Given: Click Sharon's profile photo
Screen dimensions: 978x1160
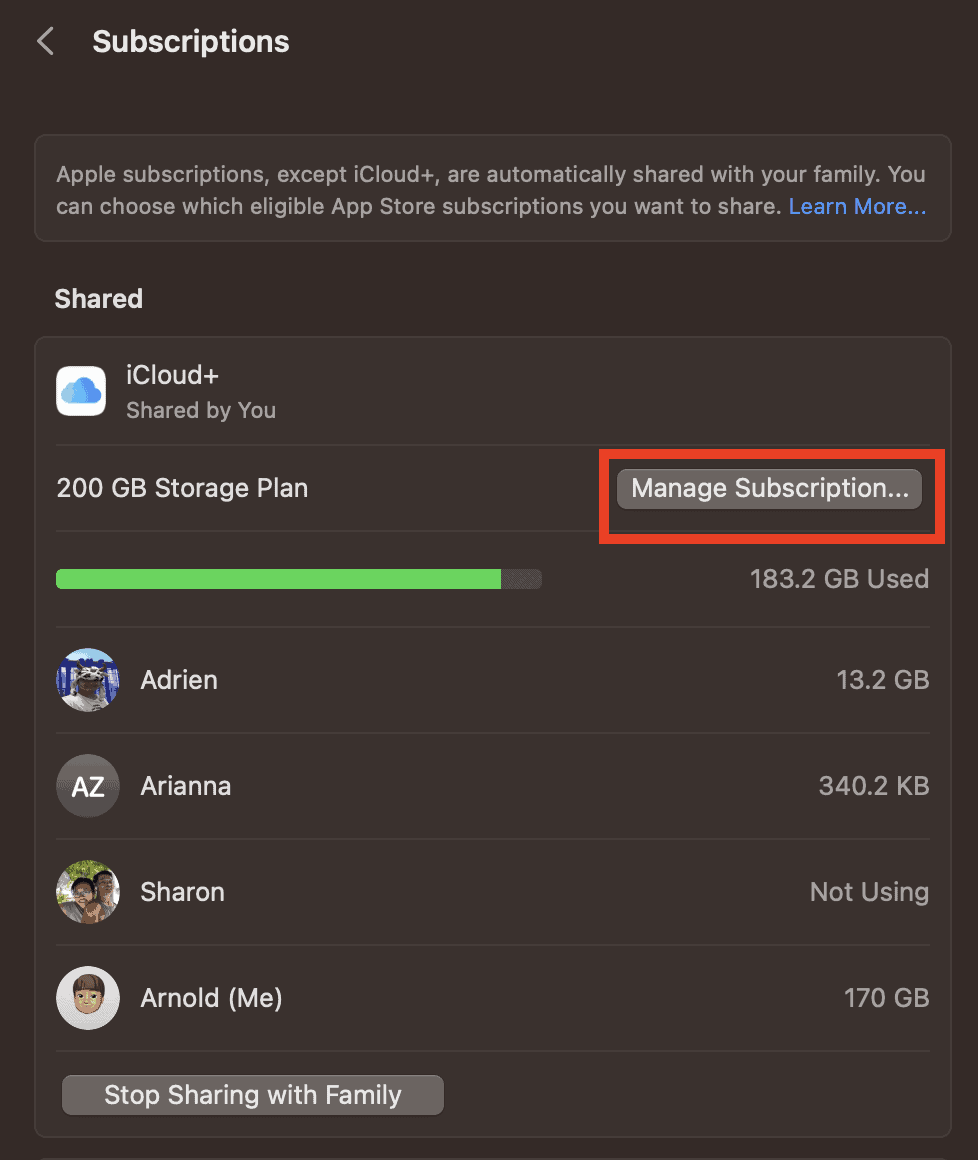Looking at the screenshot, I should point(88,892).
